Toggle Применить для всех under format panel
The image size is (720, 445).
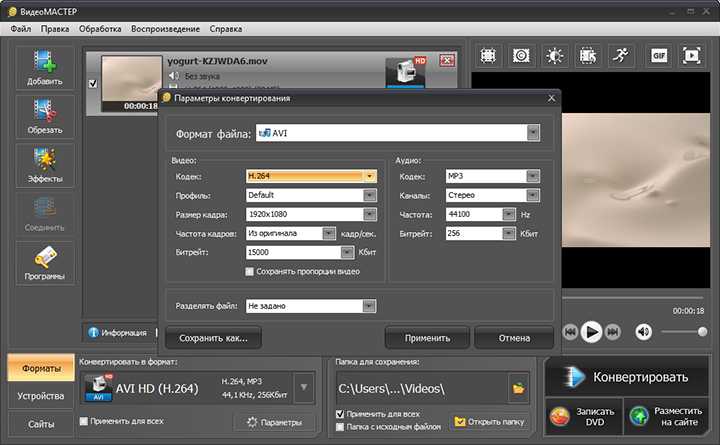pos(84,421)
